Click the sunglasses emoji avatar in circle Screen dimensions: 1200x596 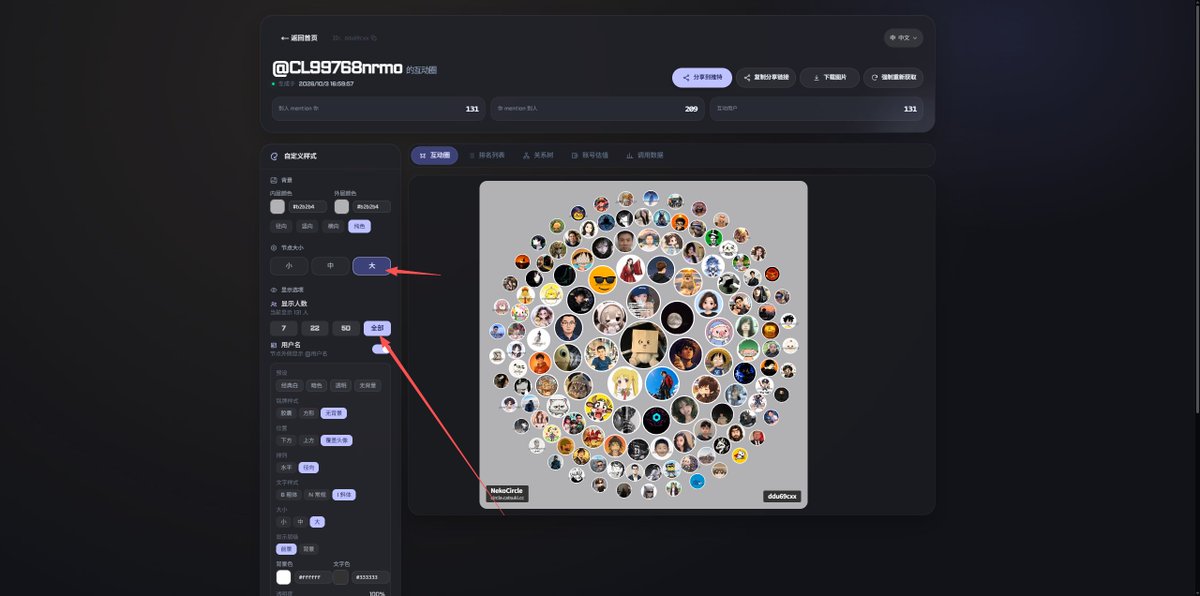(x=602, y=280)
